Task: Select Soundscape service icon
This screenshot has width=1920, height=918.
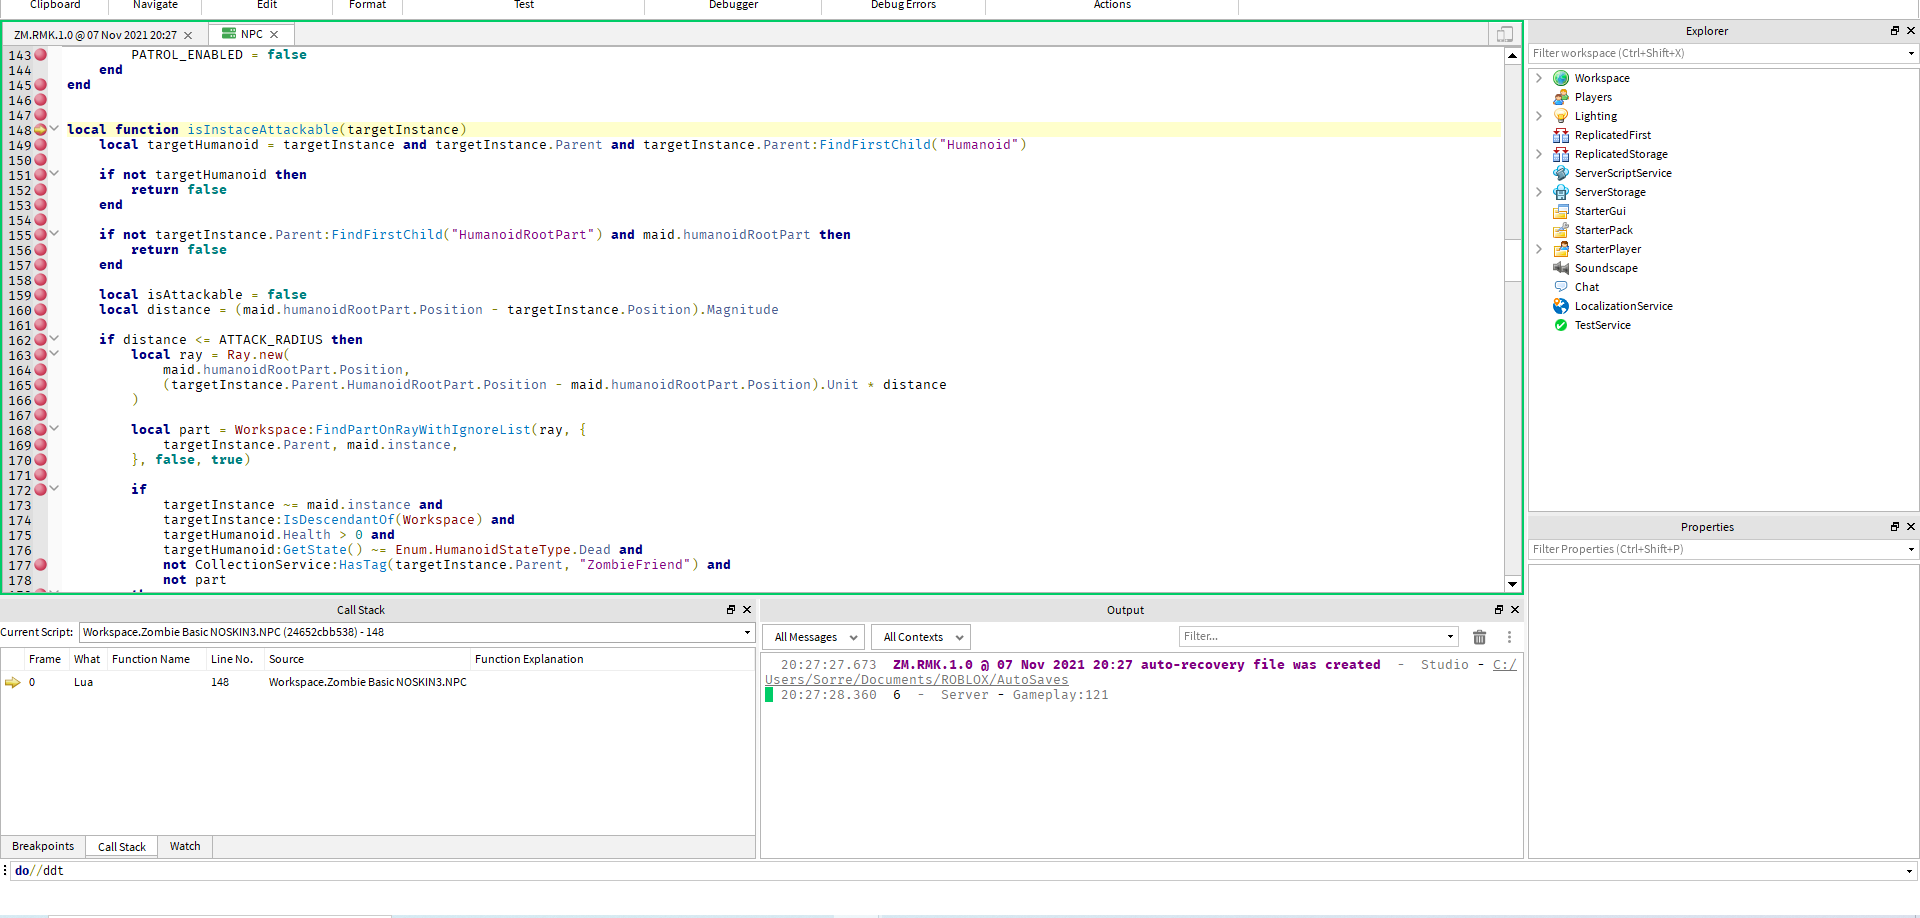Action: click(x=1560, y=268)
